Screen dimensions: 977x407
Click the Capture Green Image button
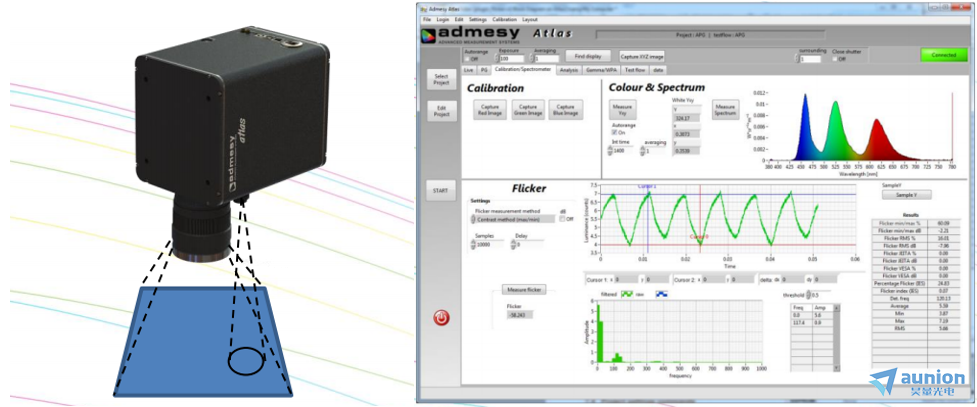pos(528,110)
